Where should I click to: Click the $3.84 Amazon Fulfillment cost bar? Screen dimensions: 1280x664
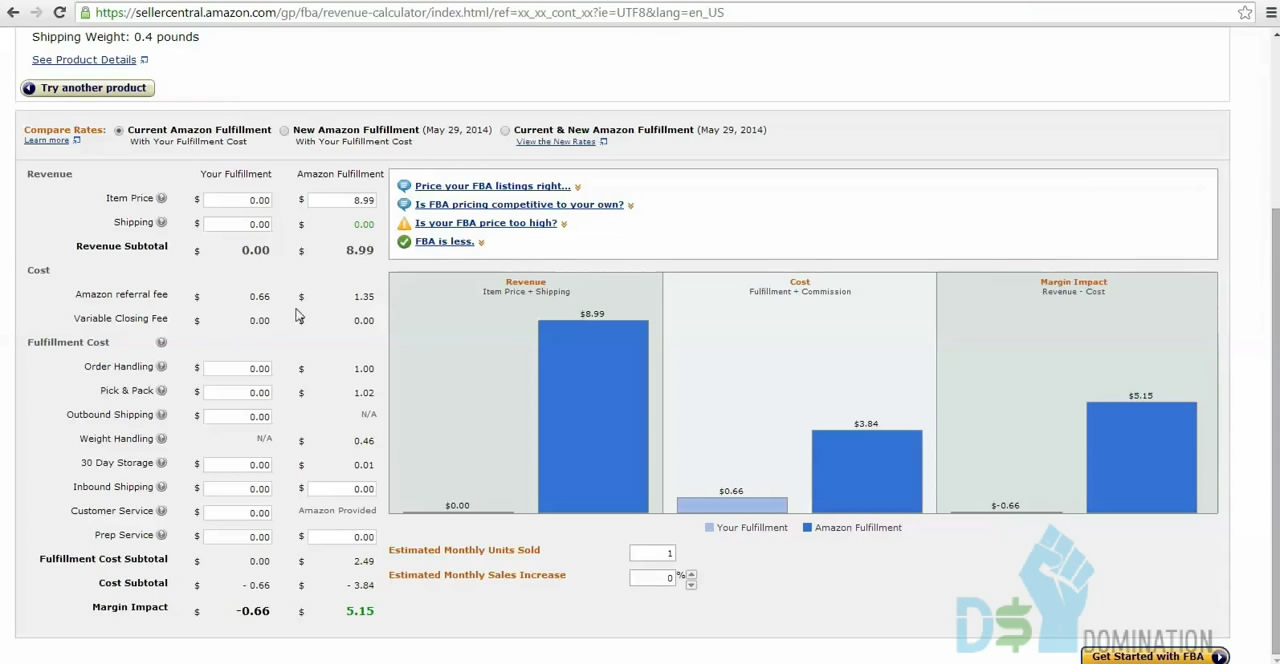[x=867, y=472]
